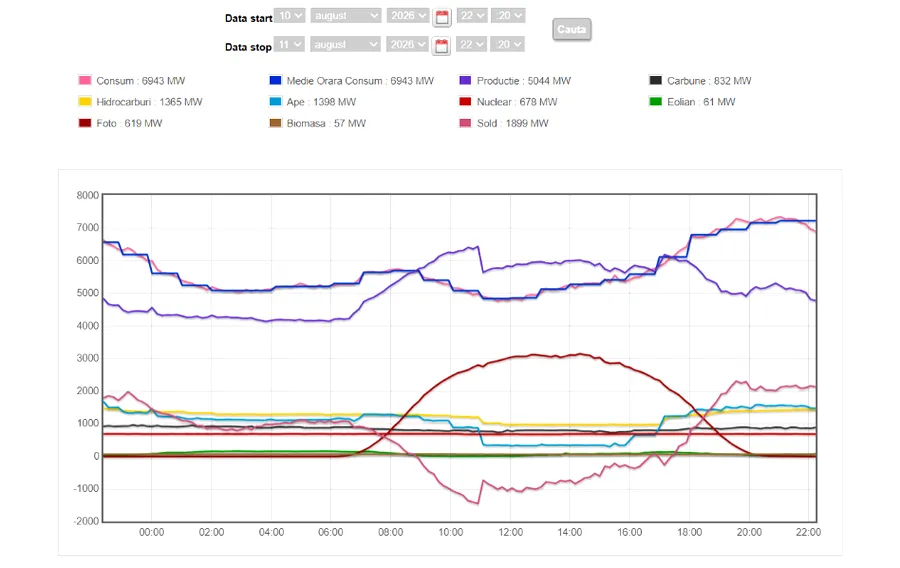The width and height of the screenshot is (900, 568).
Task: Open the Data stop hour dropdown
Action: pos(471,44)
